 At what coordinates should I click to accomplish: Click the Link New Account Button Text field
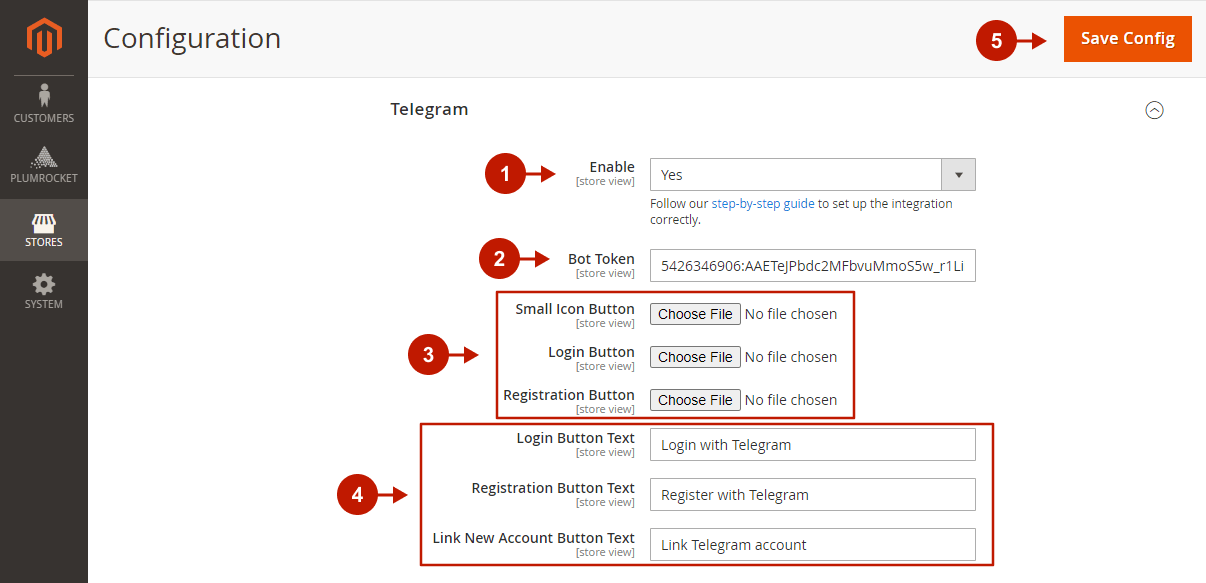point(812,545)
